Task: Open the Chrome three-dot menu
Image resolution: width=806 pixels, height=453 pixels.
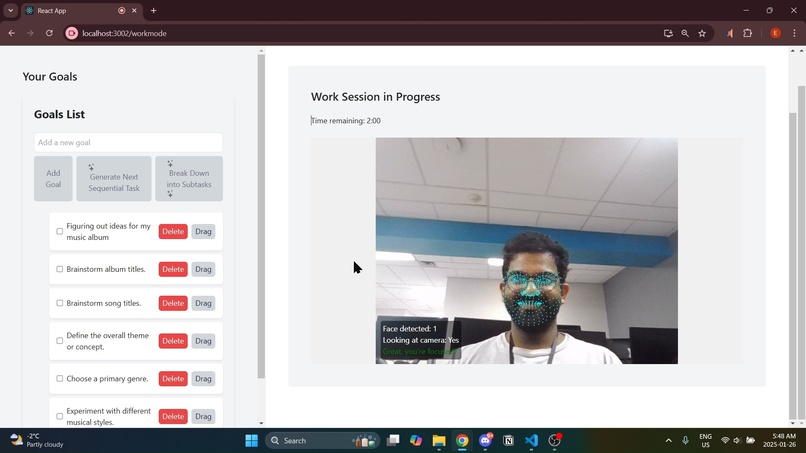Action: point(795,33)
